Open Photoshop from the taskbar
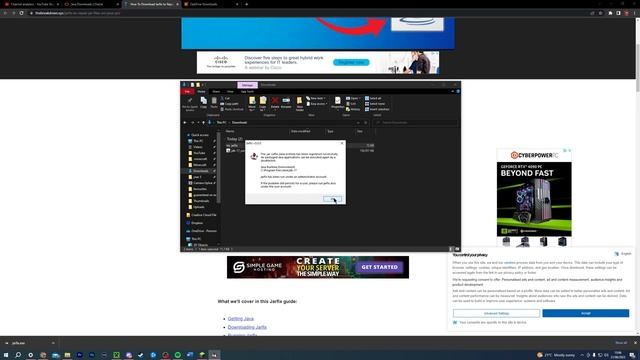 coord(92,355)
